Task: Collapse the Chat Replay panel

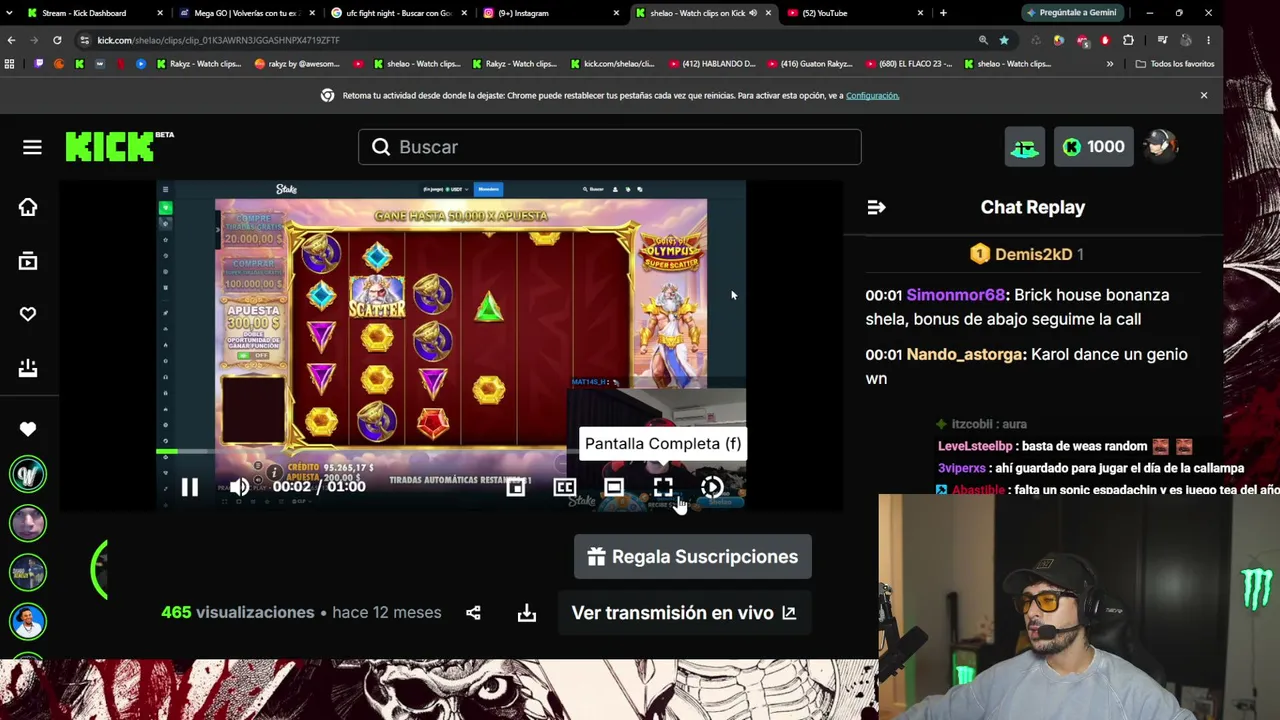Action: (876, 207)
